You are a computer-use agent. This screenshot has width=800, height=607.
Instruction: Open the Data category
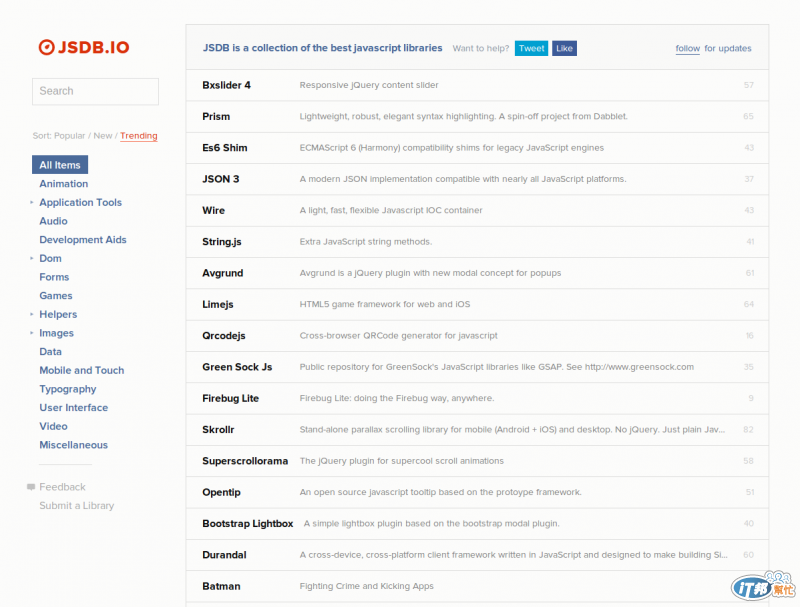point(51,352)
